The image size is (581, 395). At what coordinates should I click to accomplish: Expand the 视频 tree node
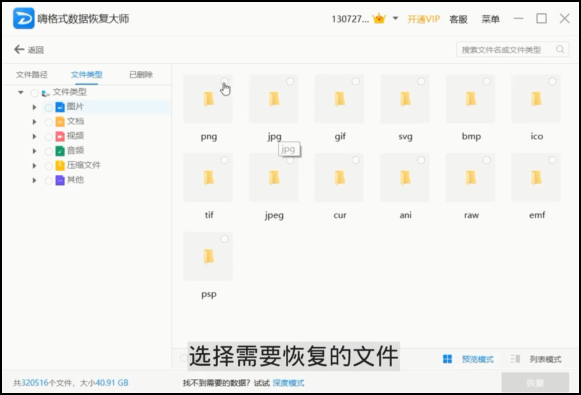point(34,136)
